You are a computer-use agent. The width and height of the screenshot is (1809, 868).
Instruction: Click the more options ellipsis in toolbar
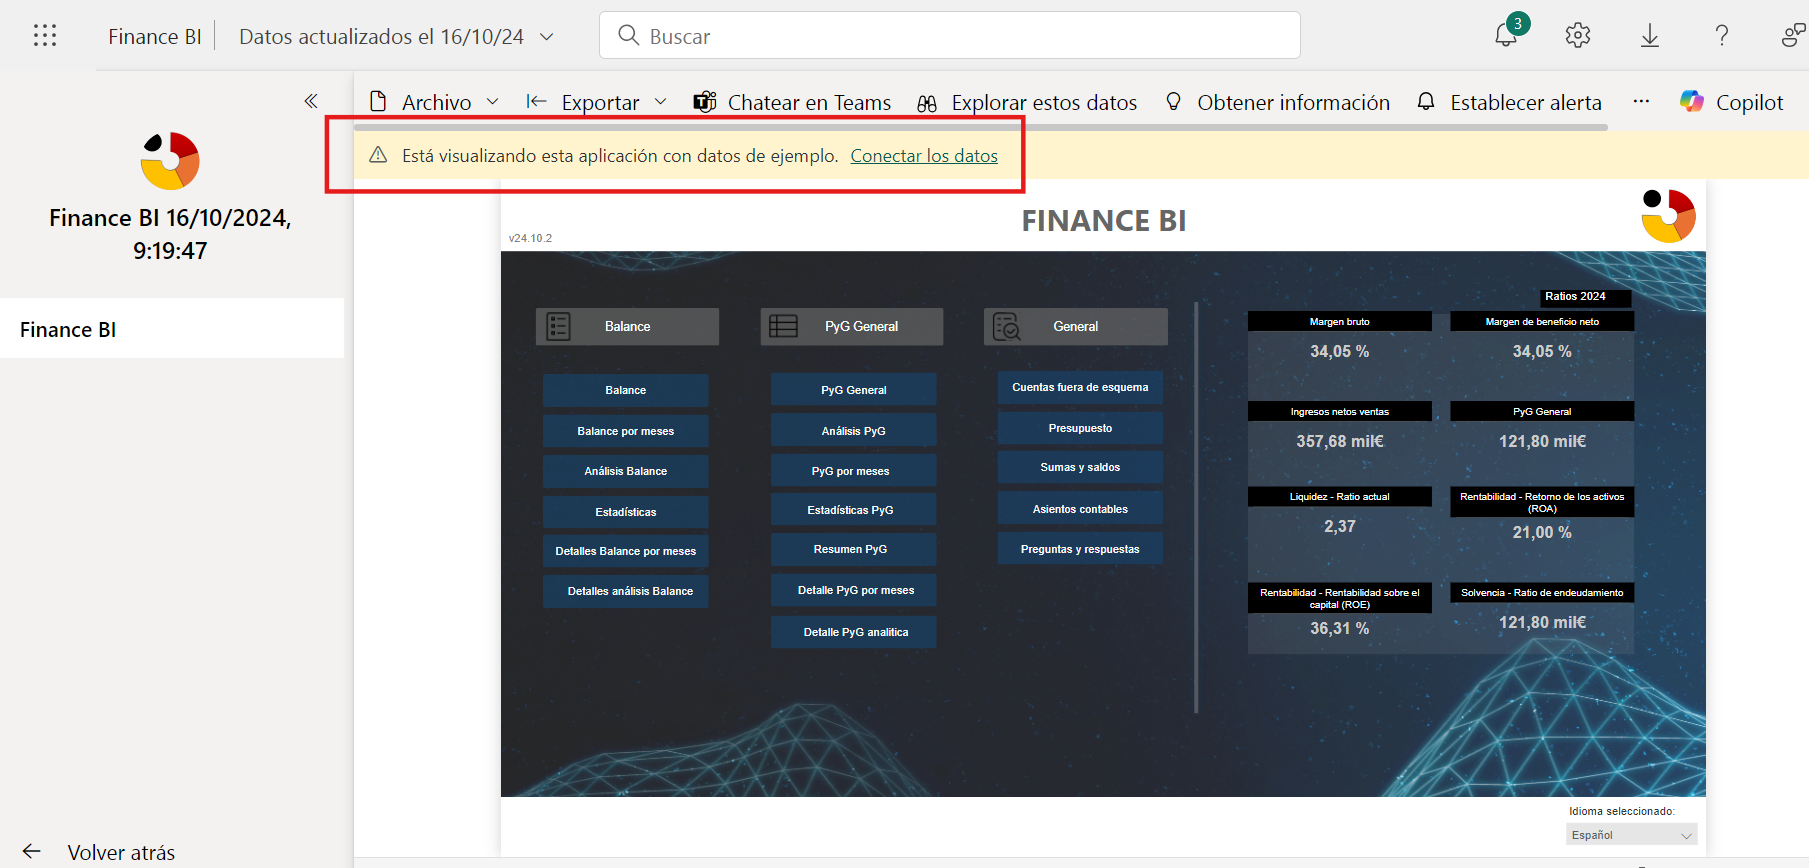pos(1641,101)
